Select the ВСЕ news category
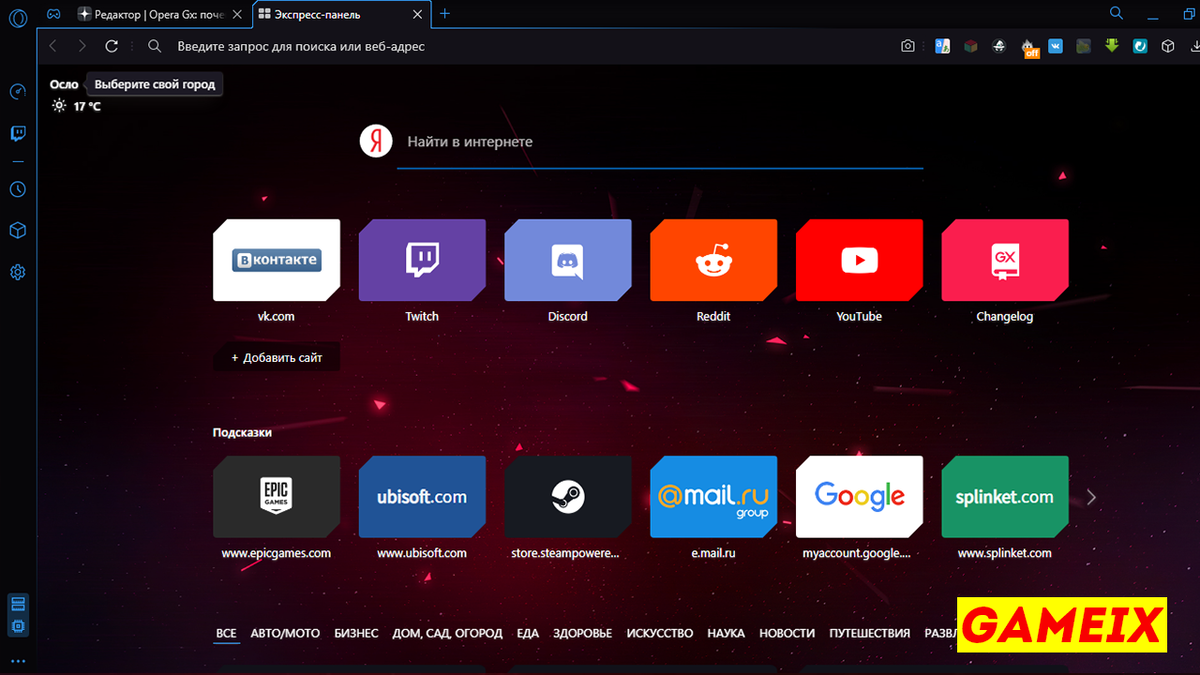1200x675 pixels. pos(226,634)
